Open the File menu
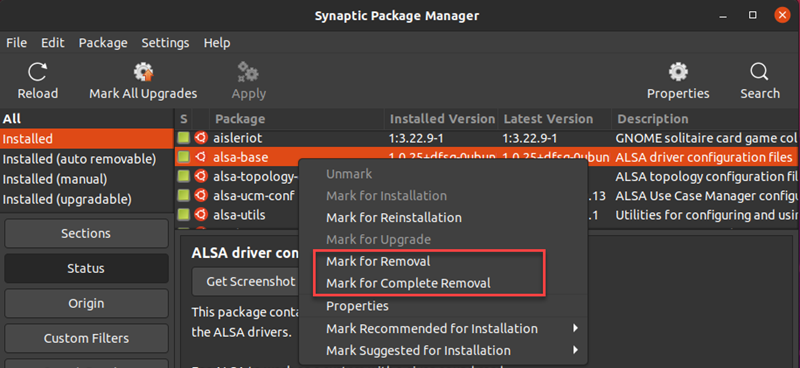Screen dimensions: 800x368 tap(16, 43)
